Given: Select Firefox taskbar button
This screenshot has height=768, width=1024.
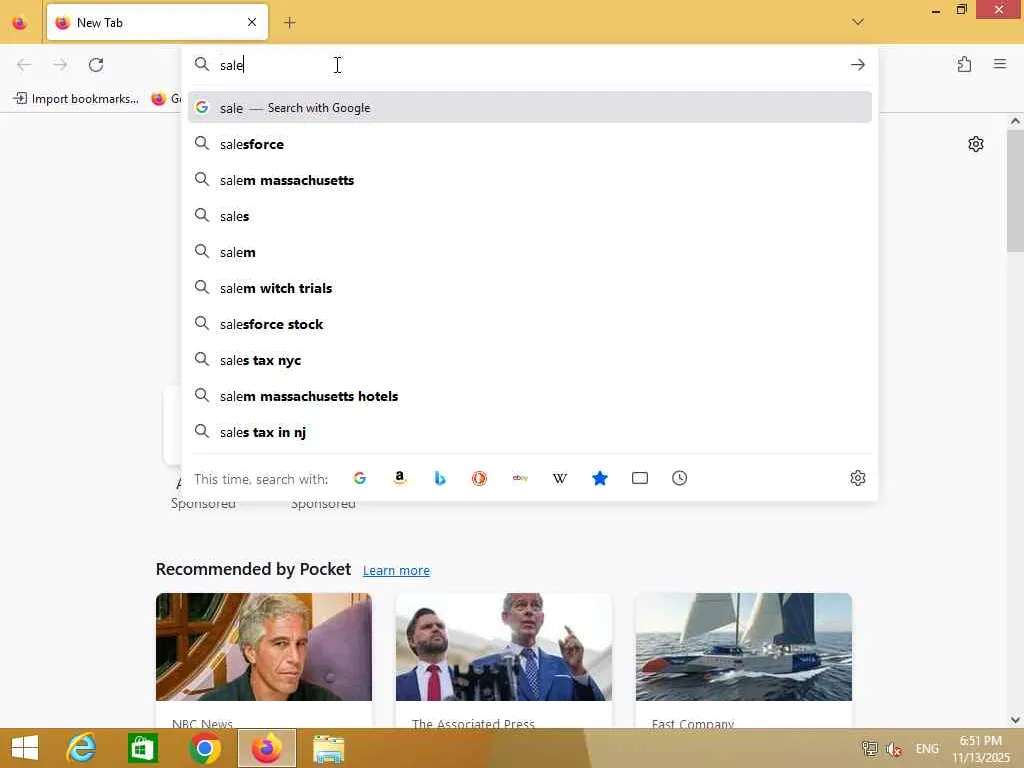Looking at the screenshot, I should click(267, 748).
